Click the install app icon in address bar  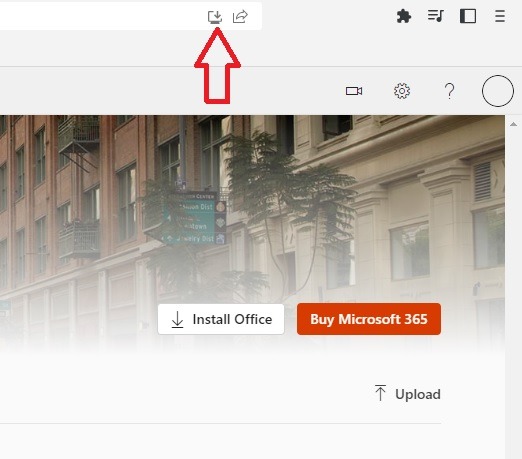click(215, 16)
